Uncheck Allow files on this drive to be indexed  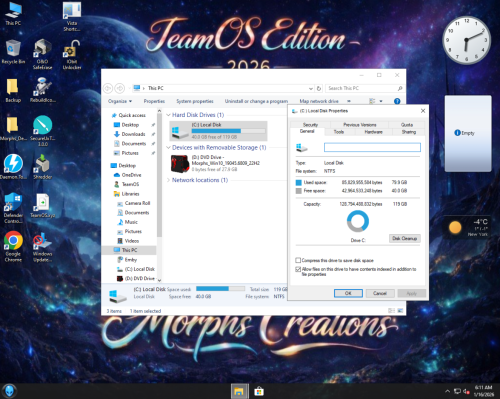(298, 269)
